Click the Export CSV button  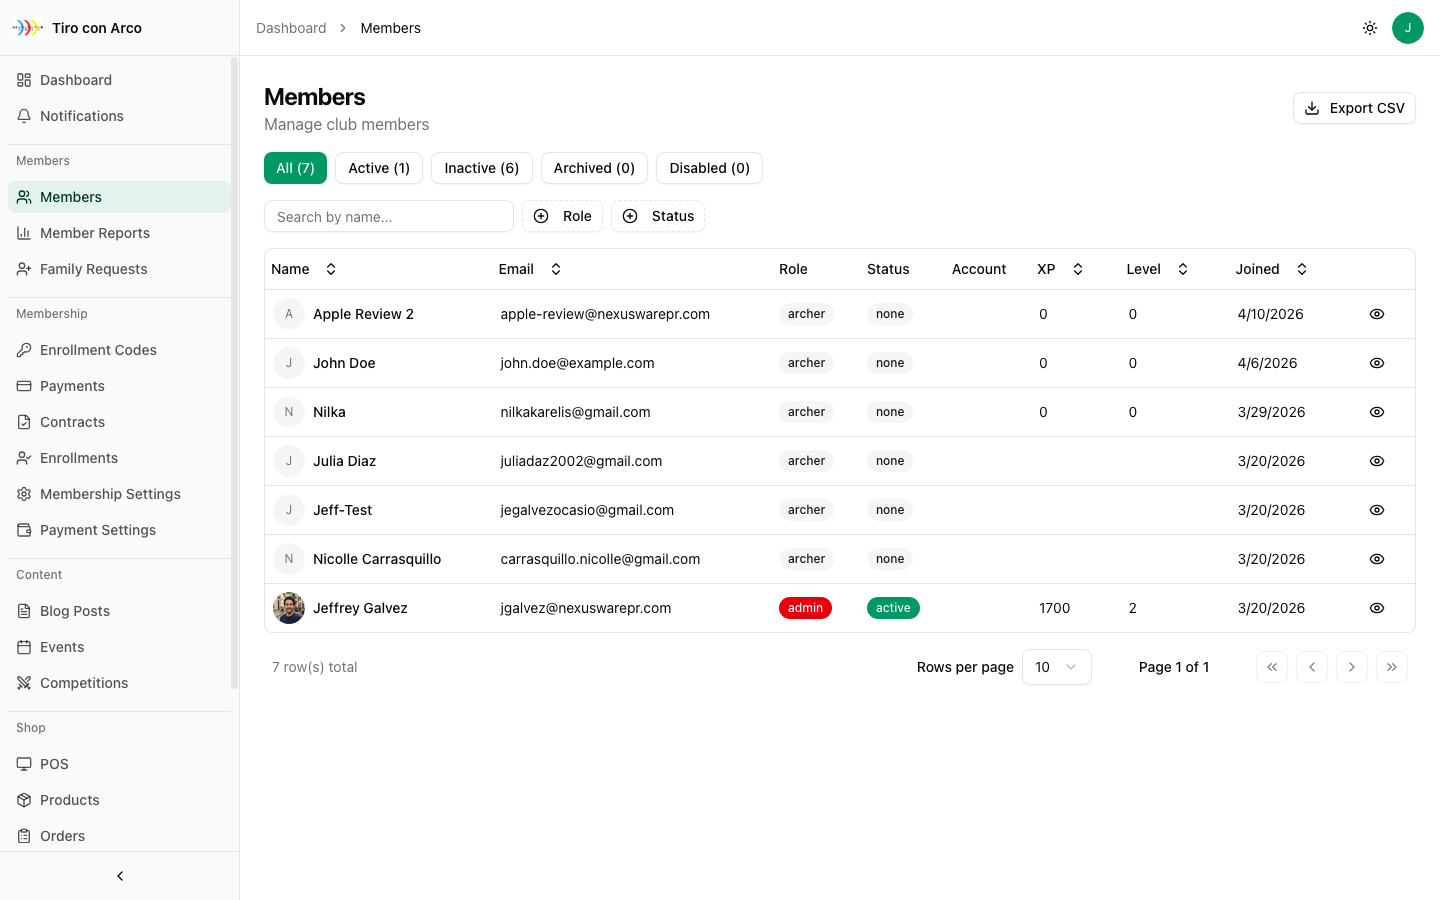tap(1354, 107)
